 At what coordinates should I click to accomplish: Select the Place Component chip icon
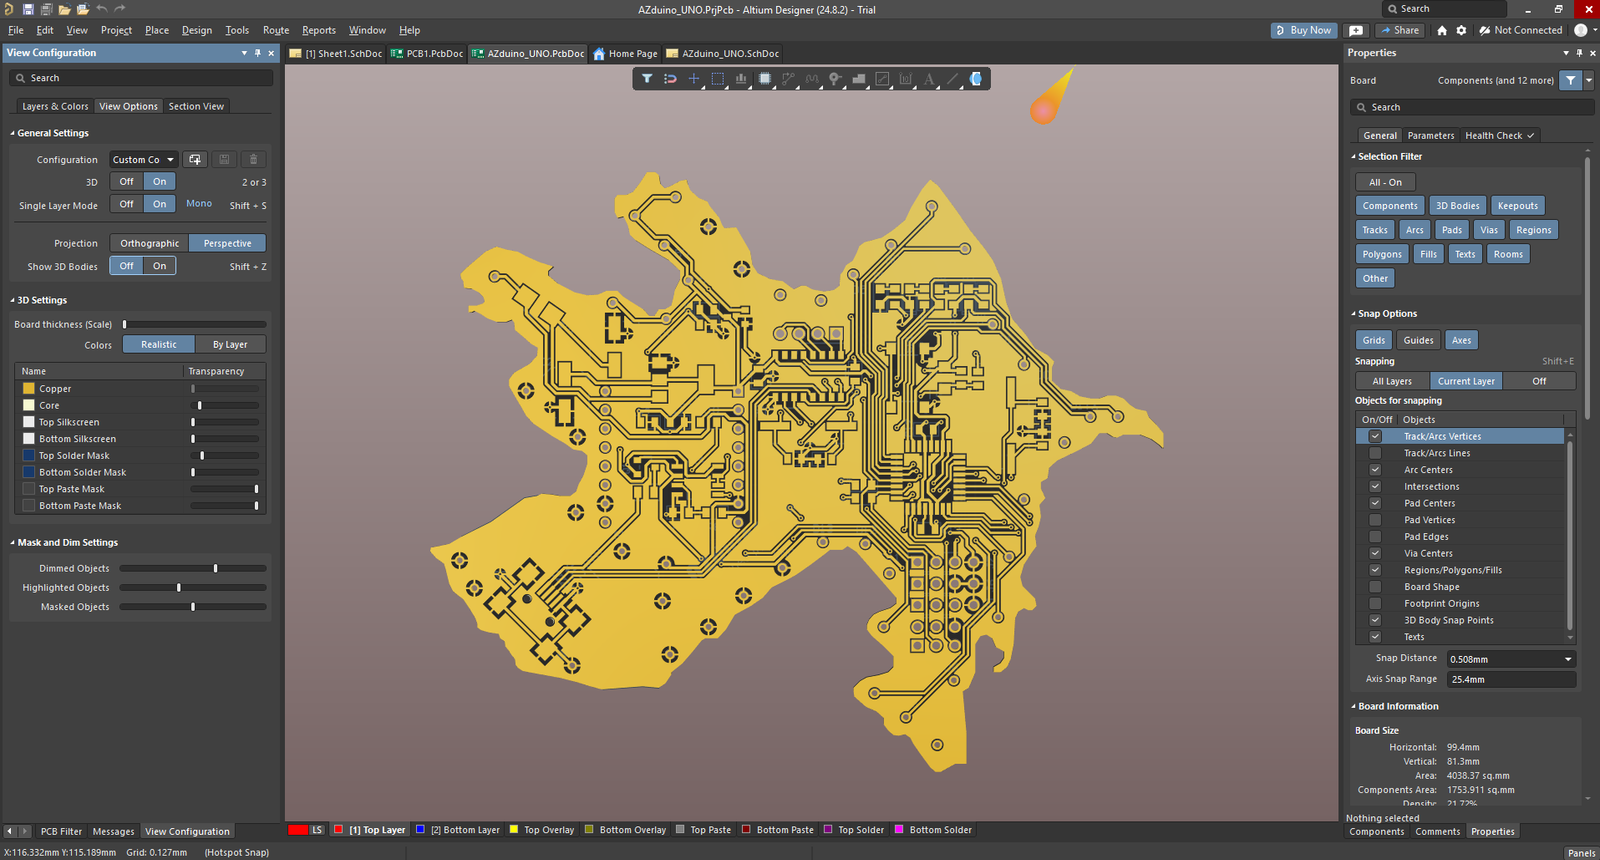tap(765, 79)
